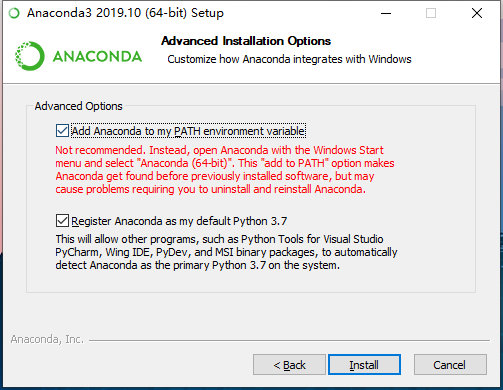Uncheck the Add Anaconda to PATH checkbox
Screen dimensions: 503x390
click(62, 131)
